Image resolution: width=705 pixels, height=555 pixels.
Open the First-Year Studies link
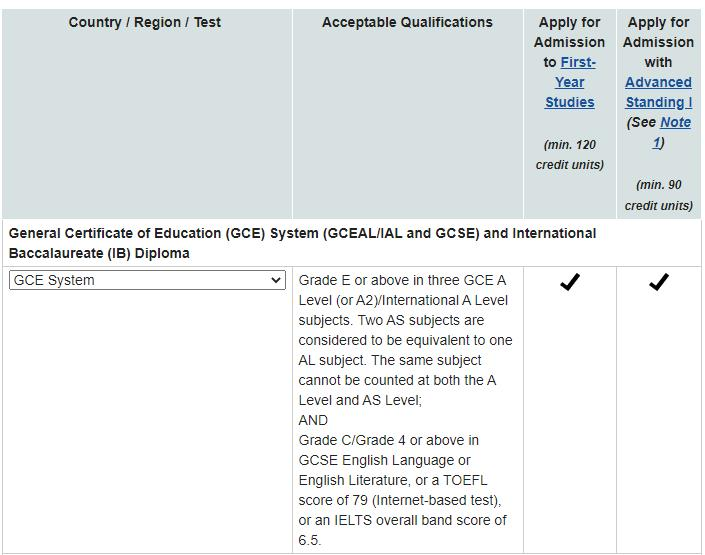(x=570, y=82)
